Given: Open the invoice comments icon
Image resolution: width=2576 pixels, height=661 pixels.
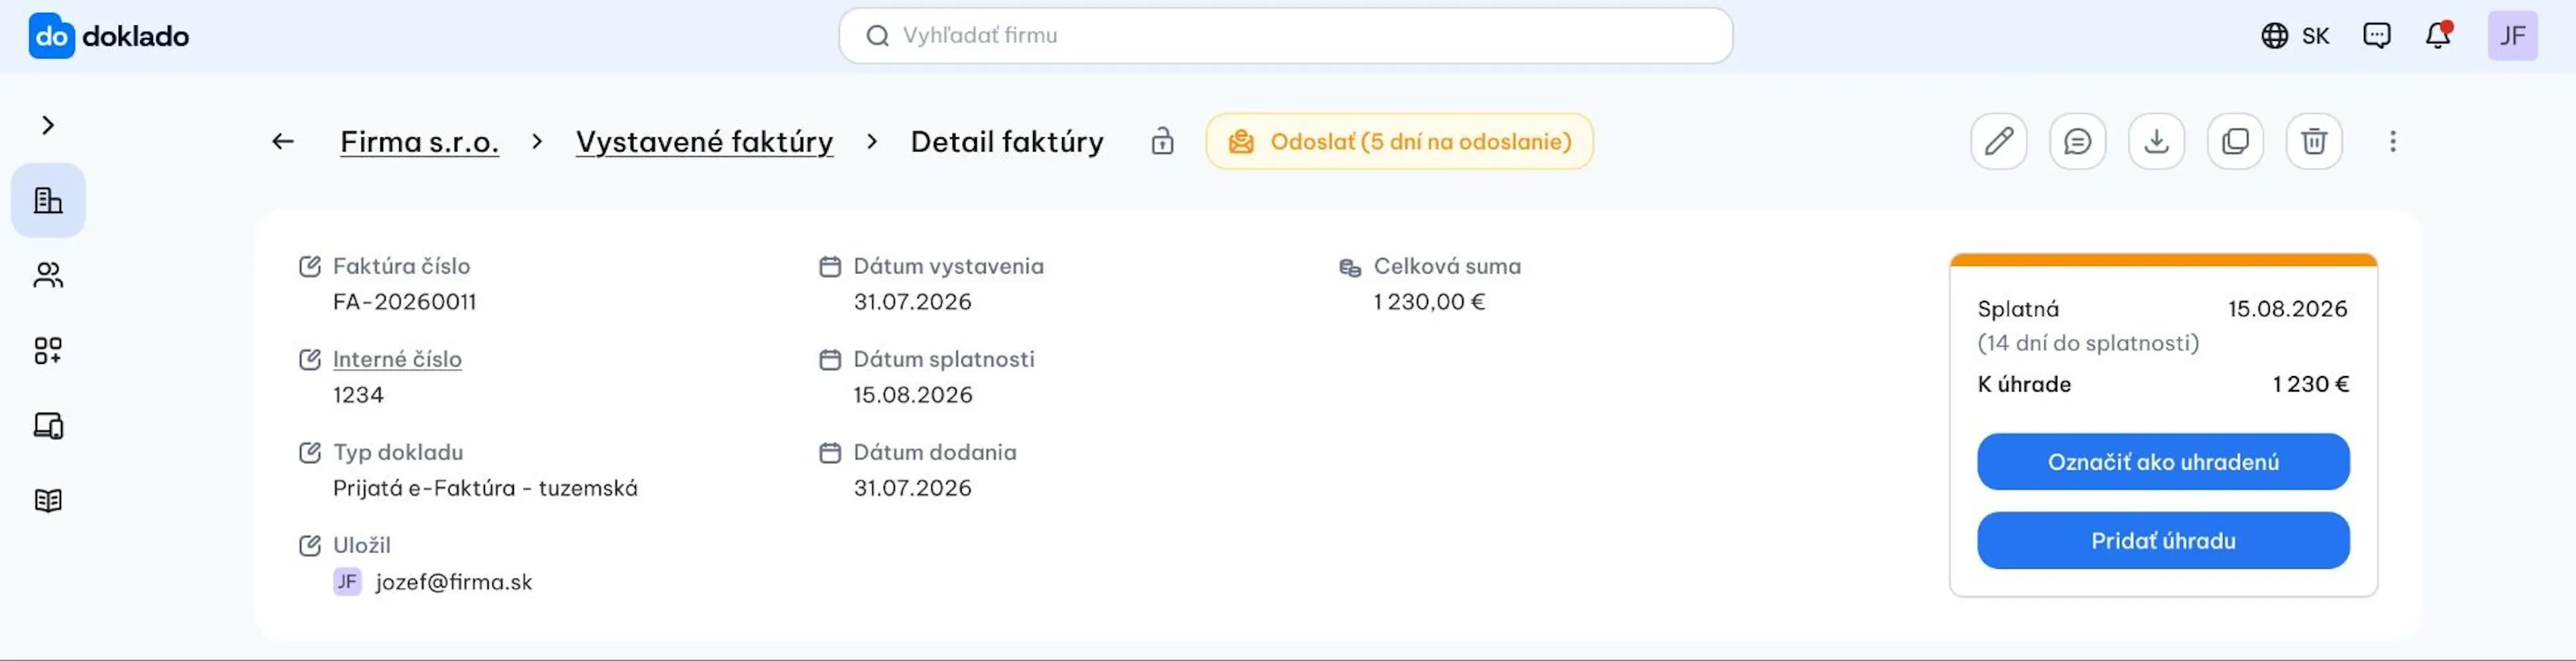Looking at the screenshot, I should (2077, 141).
